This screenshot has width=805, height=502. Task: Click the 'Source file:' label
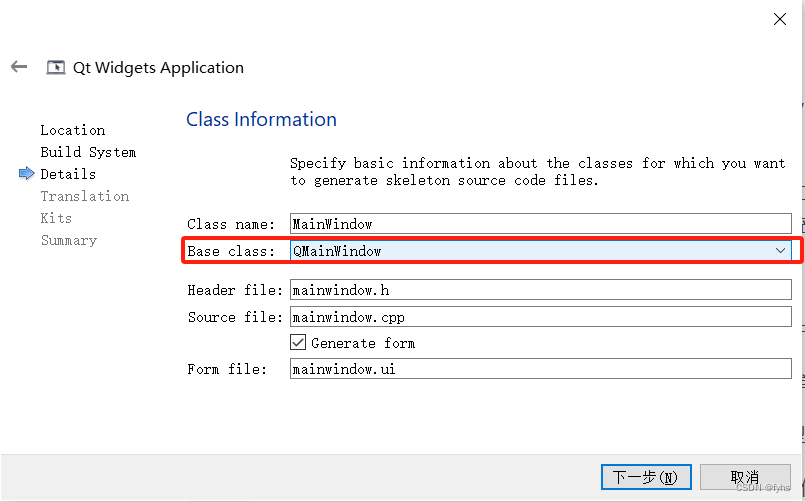(x=235, y=317)
